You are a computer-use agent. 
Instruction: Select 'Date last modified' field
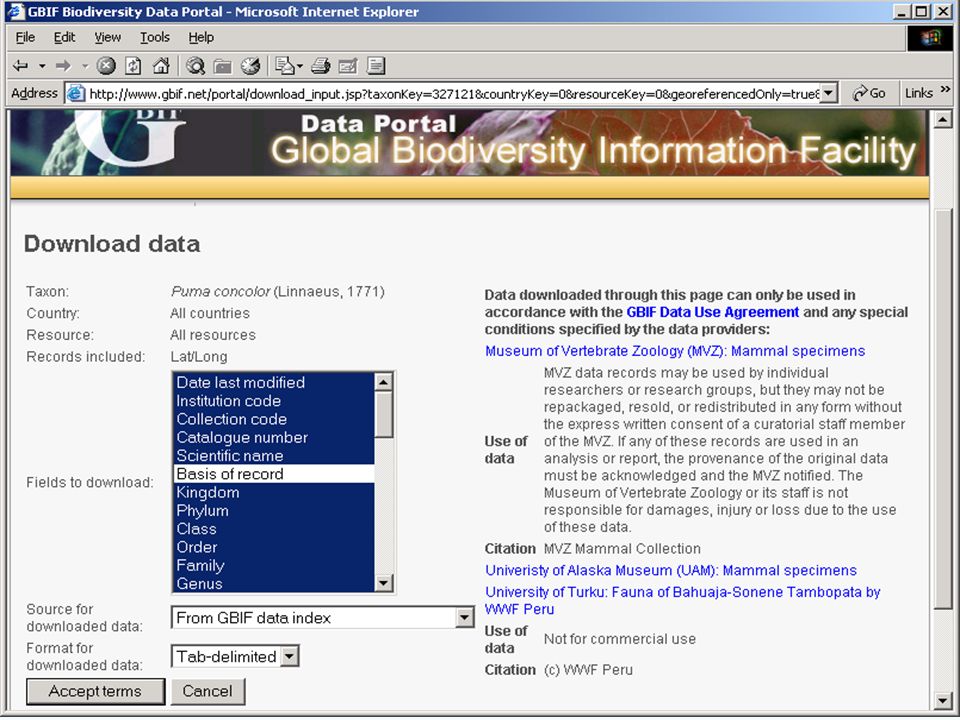[274, 382]
